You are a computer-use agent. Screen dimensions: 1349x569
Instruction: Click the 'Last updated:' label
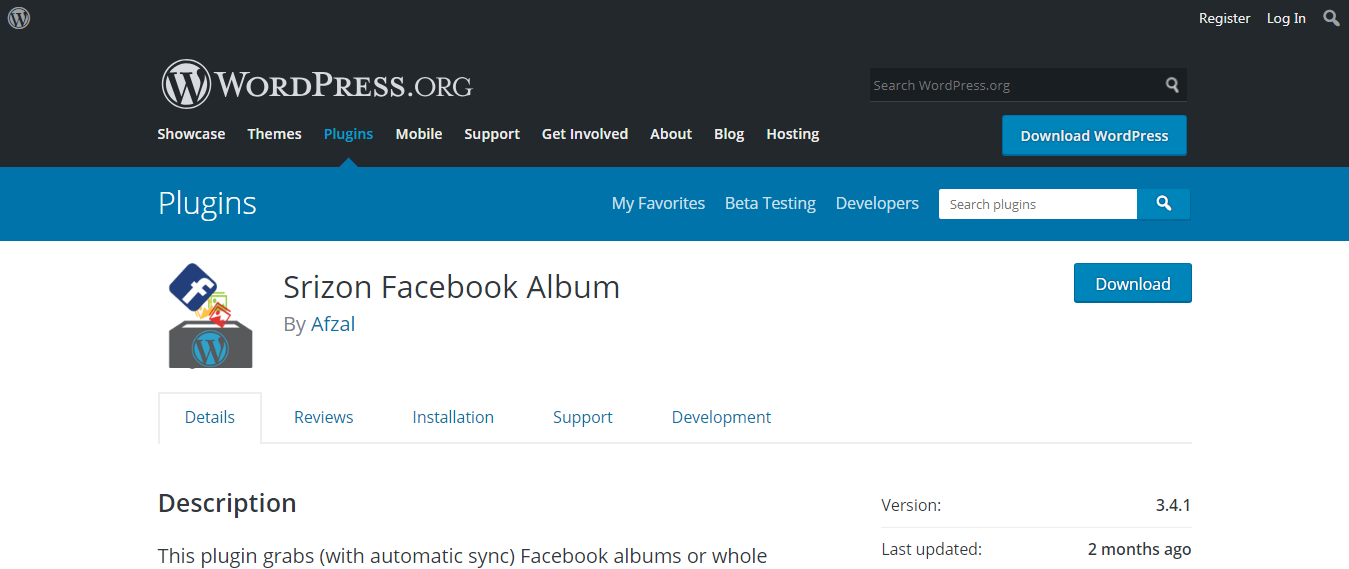(x=932, y=549)
